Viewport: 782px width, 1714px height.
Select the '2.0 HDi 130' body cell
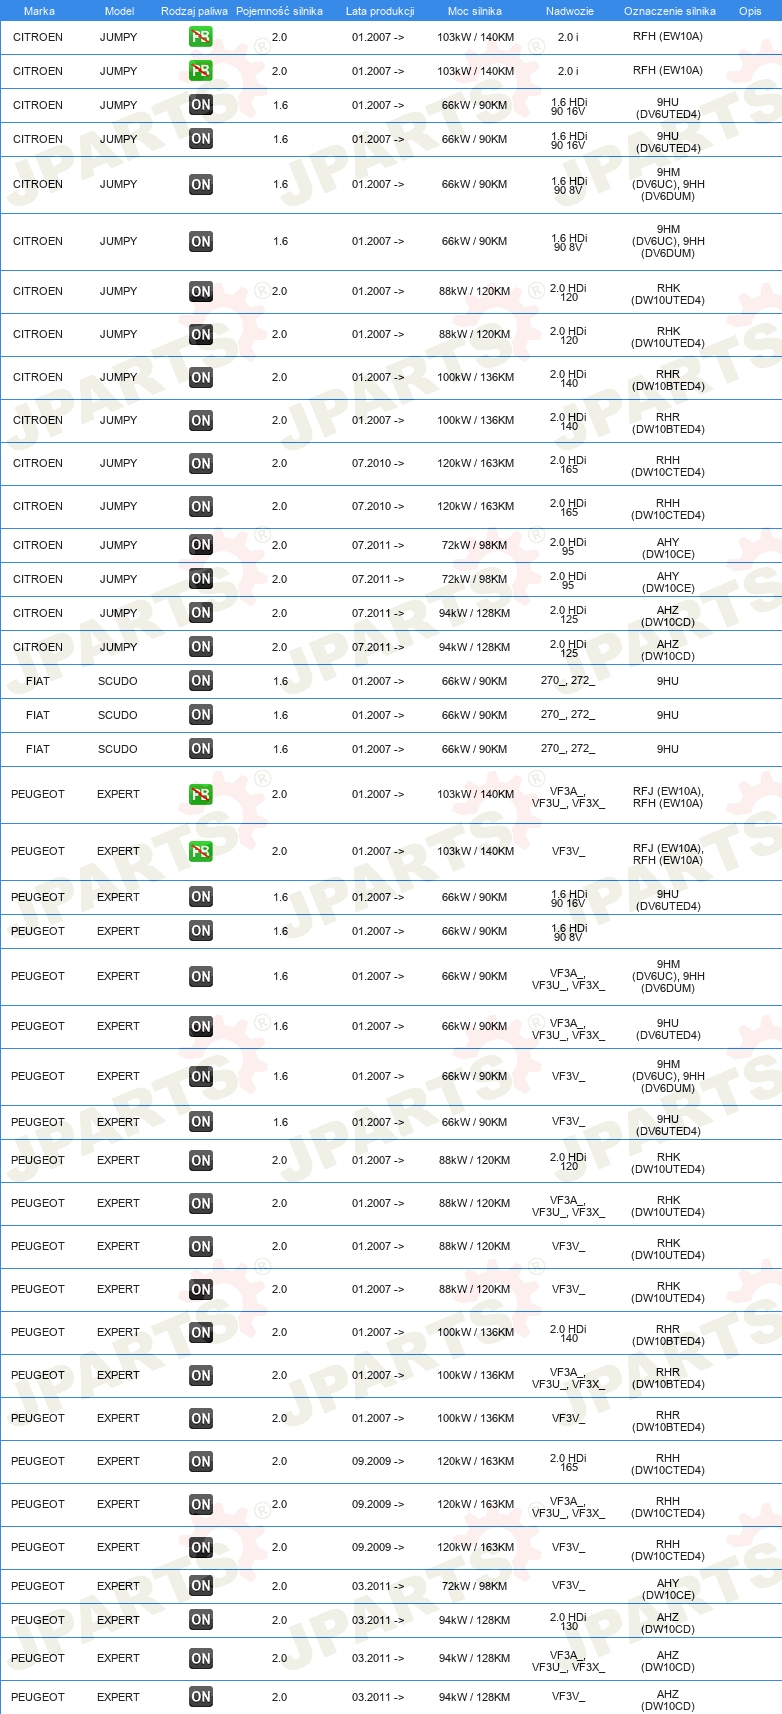568,1621
